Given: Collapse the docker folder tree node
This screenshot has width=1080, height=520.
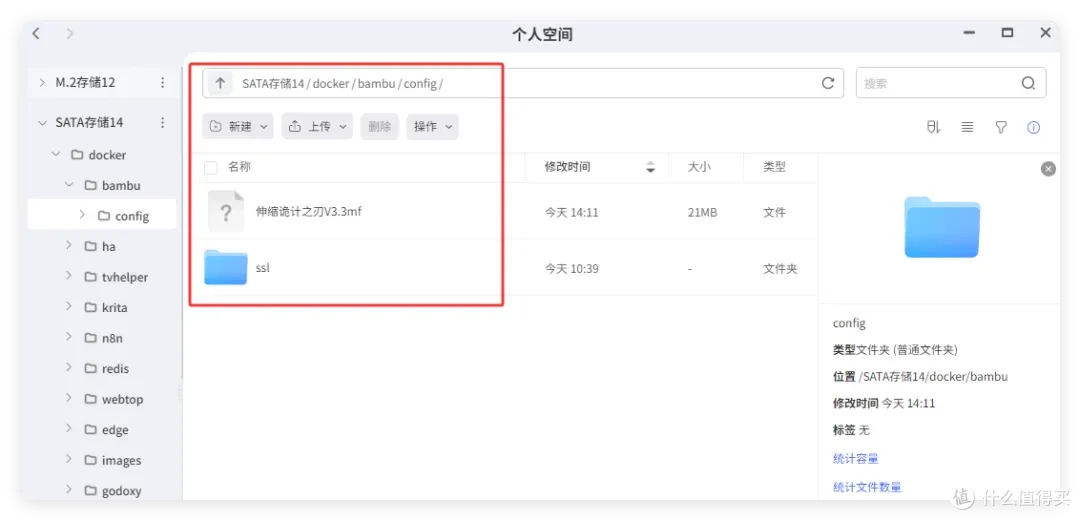Looking at the screenshot, I should [x=56, y=154].
